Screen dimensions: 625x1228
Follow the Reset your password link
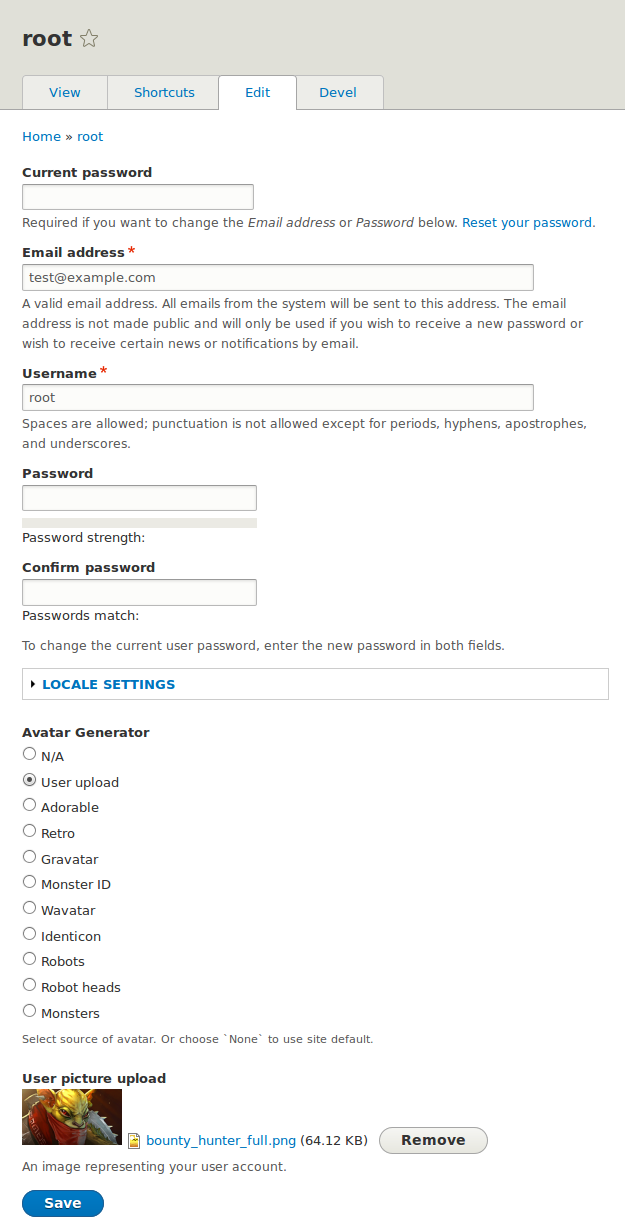pos(527,223)
